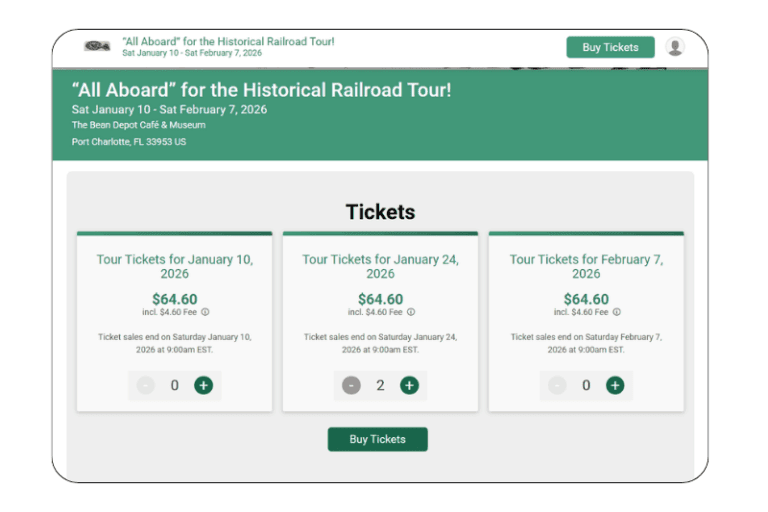Remove one January 24 ticket
Image resolution: width=768 pixels, height=512 pixels.
click(351, 385)
